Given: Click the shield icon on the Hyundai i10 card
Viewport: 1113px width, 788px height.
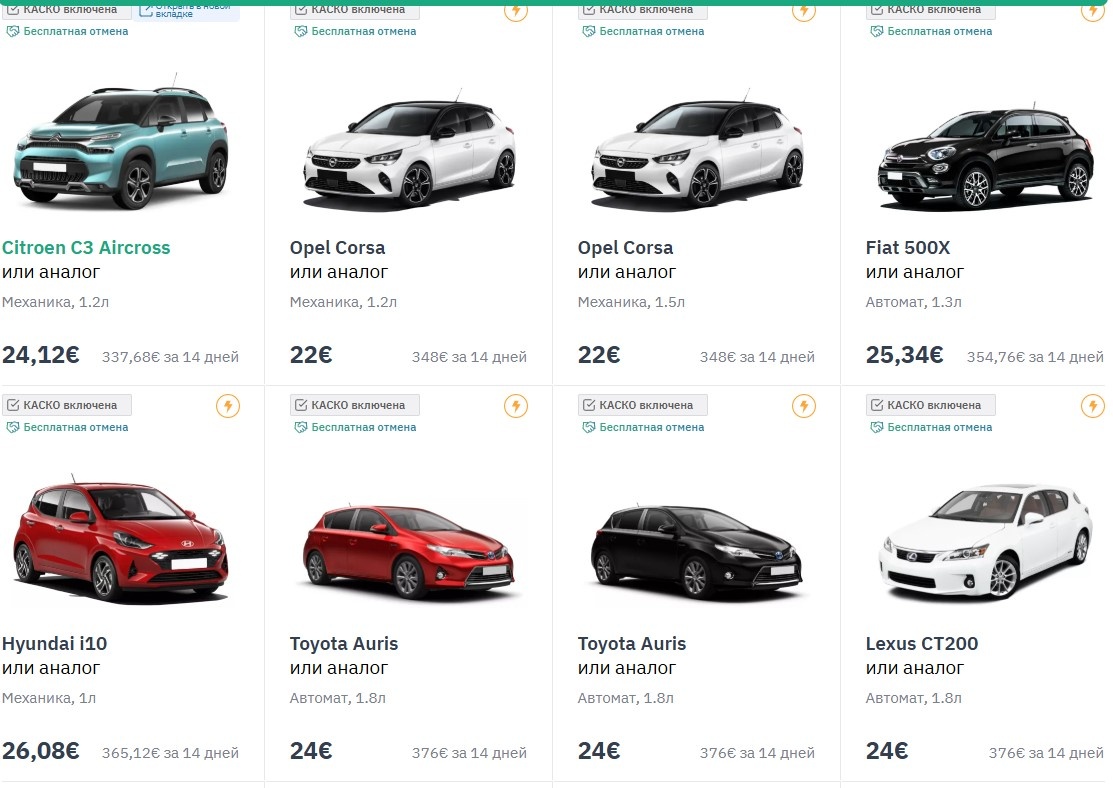Looking at the screenshot, I should tap(12, 427).
